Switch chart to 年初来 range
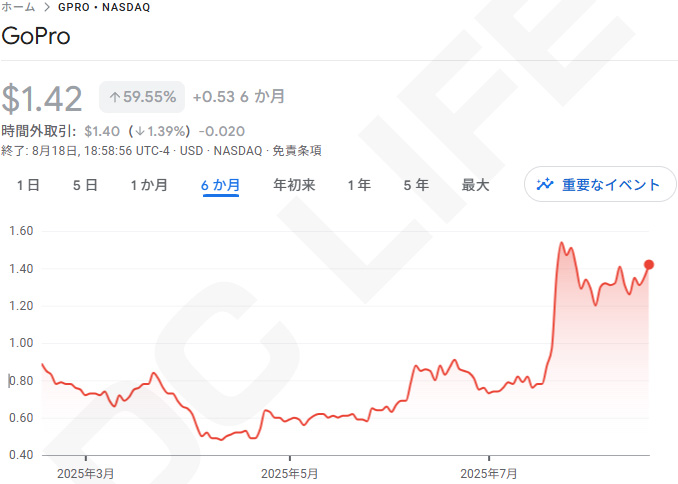The width and height of the screenshot is (678, 484). click(294, 185)
